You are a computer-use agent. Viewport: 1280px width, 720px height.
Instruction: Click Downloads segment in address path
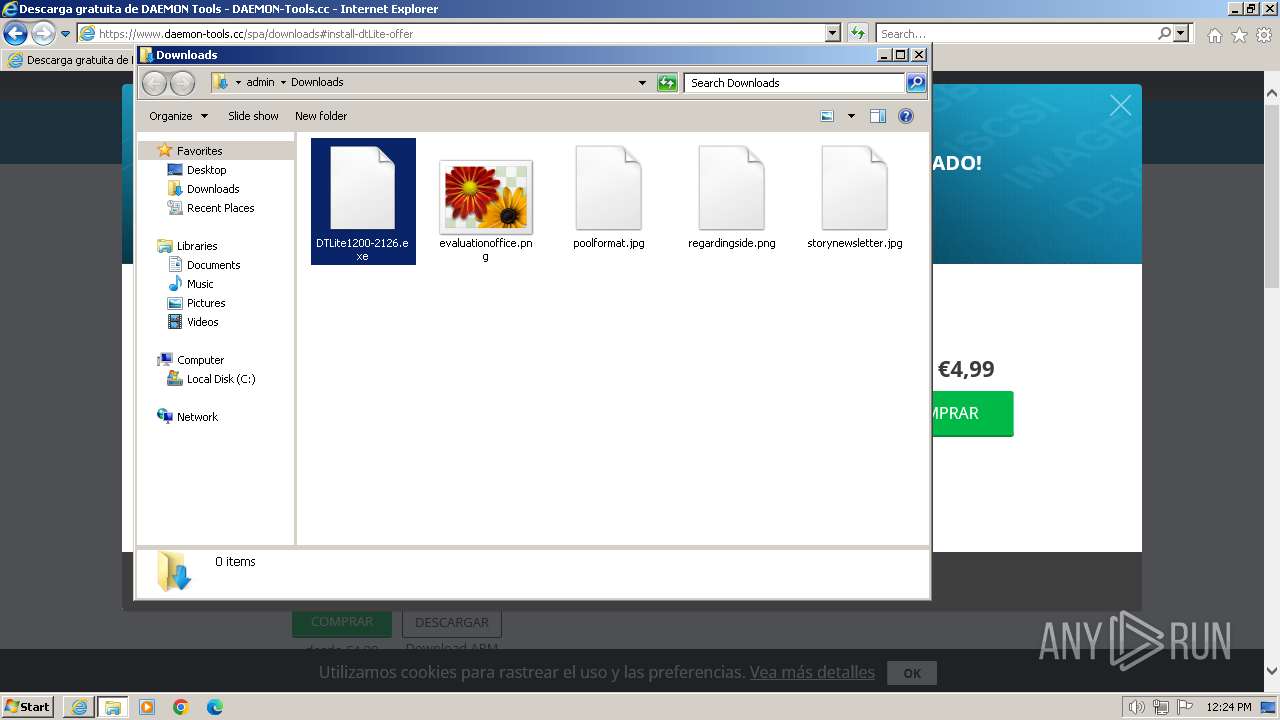pyautogui.click(x=317, y=83)
